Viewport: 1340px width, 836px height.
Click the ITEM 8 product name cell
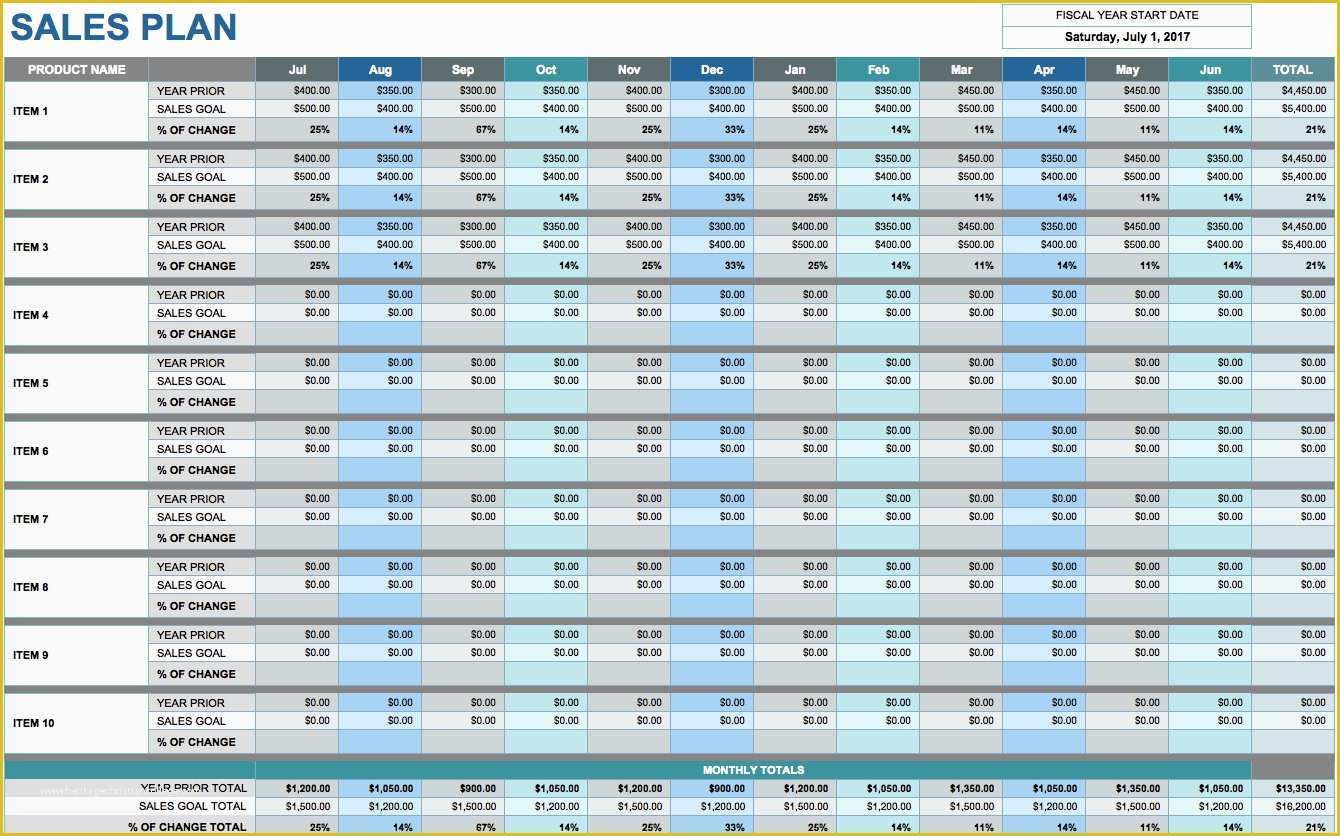tap(77, 587)
